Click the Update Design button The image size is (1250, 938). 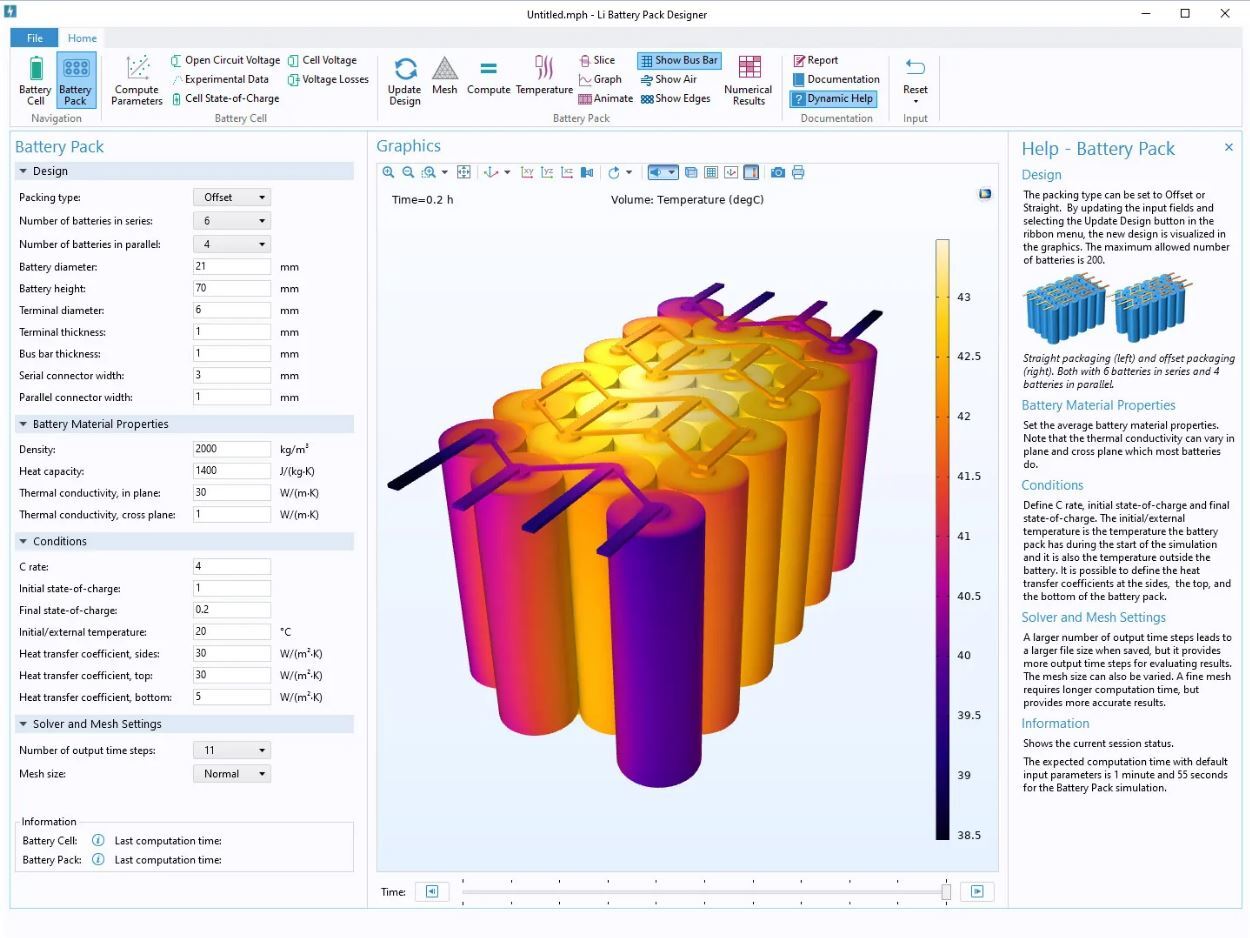click(404, 79)
